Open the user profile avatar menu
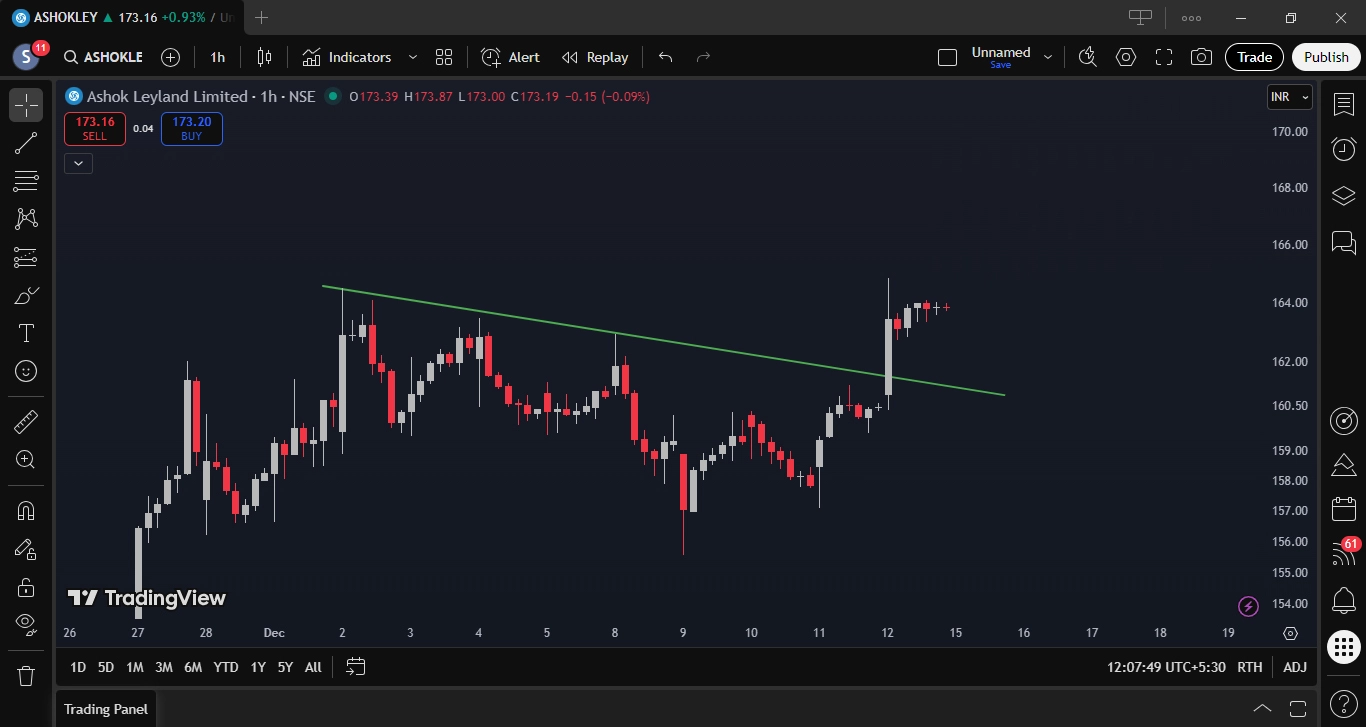Image resolution: width=1366 pixels, height=727 pixels. 27,57
